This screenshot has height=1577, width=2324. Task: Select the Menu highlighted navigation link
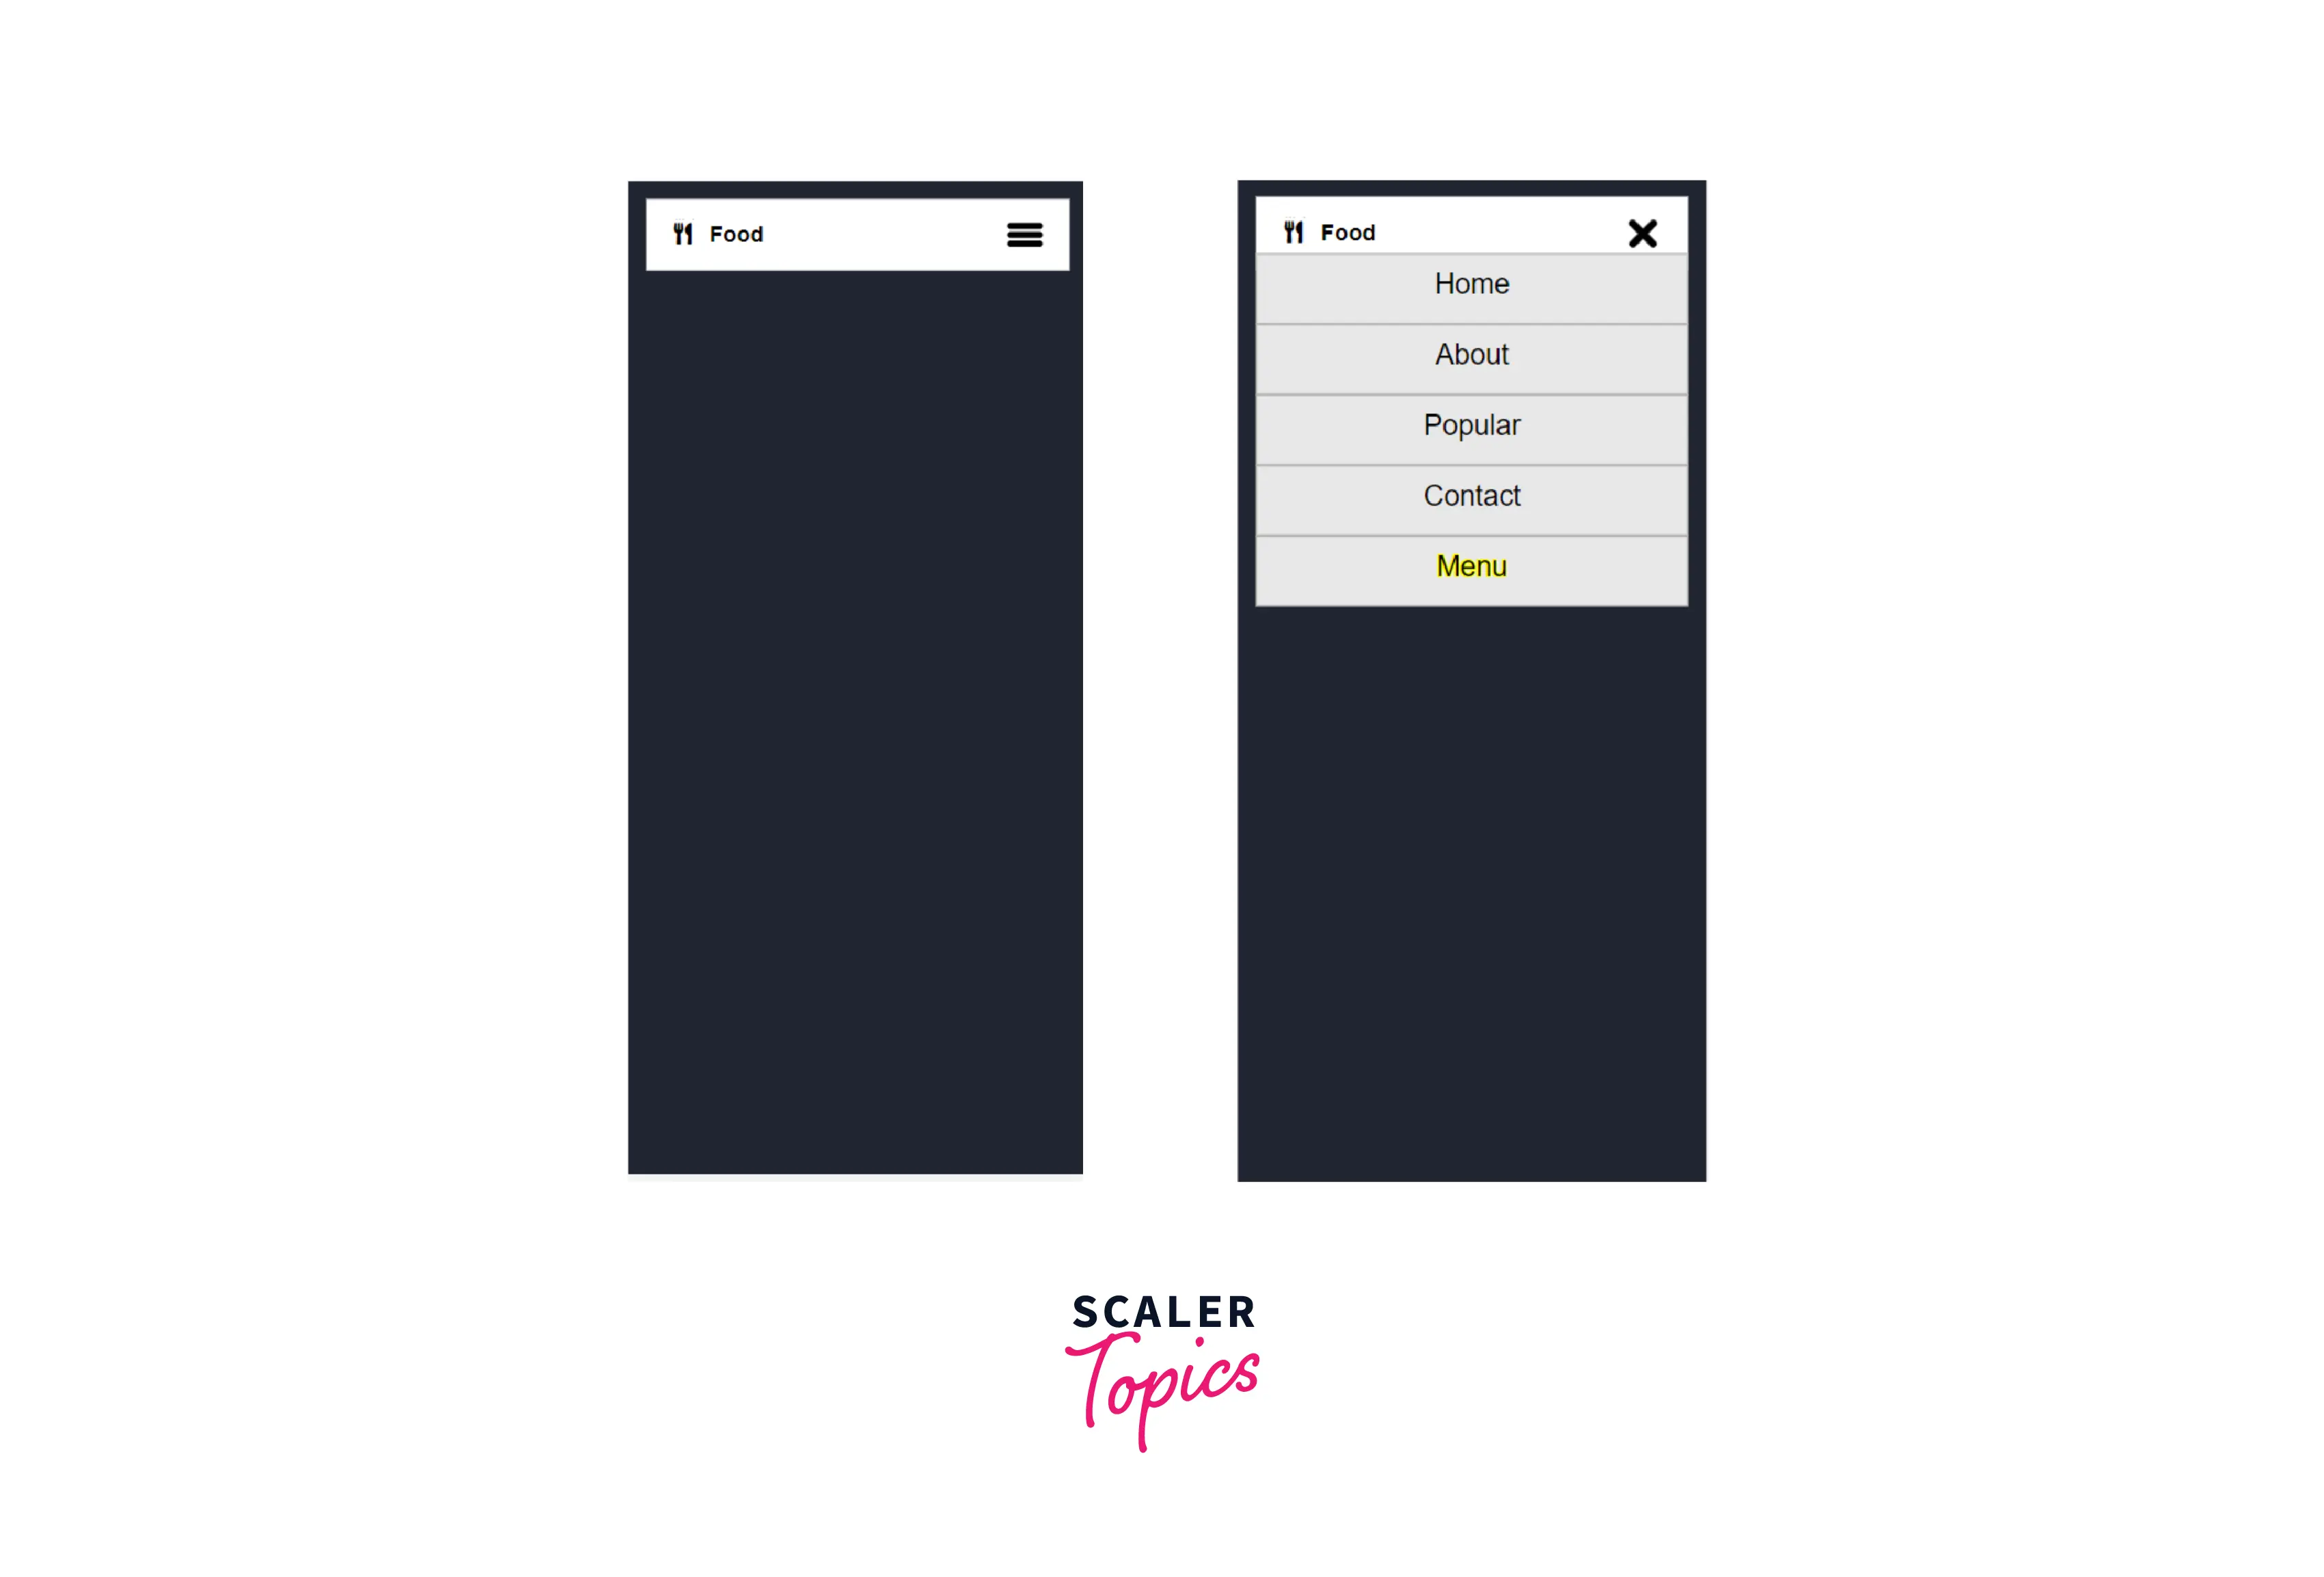[1471, 565]
